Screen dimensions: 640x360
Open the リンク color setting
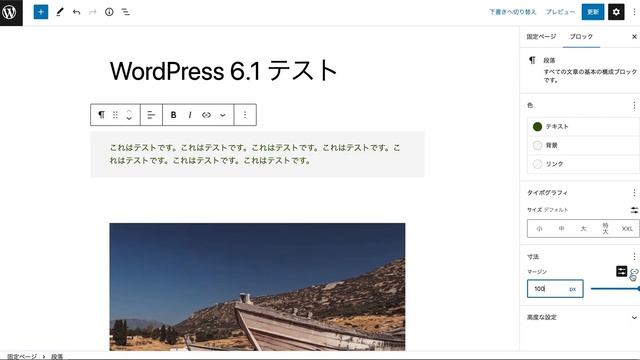coord(583,164)
